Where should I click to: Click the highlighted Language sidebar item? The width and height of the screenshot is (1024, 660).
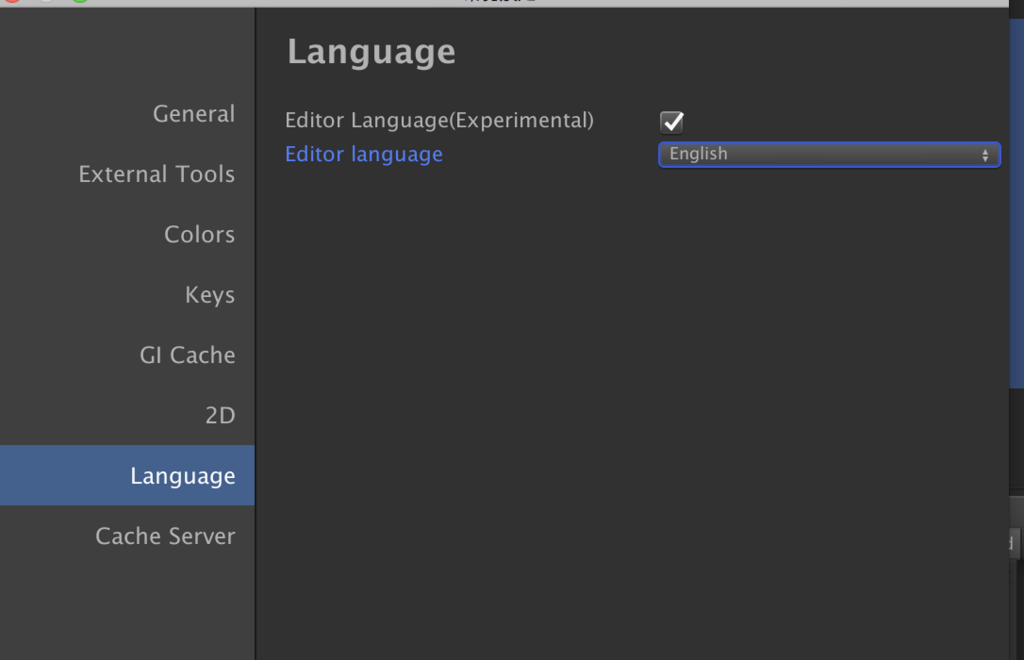pyautogui.click(x=182, y=476)
